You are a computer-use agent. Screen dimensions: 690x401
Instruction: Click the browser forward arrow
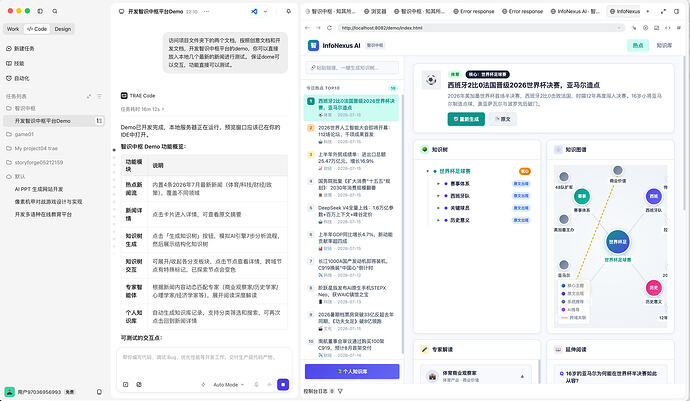coord(318,28)
